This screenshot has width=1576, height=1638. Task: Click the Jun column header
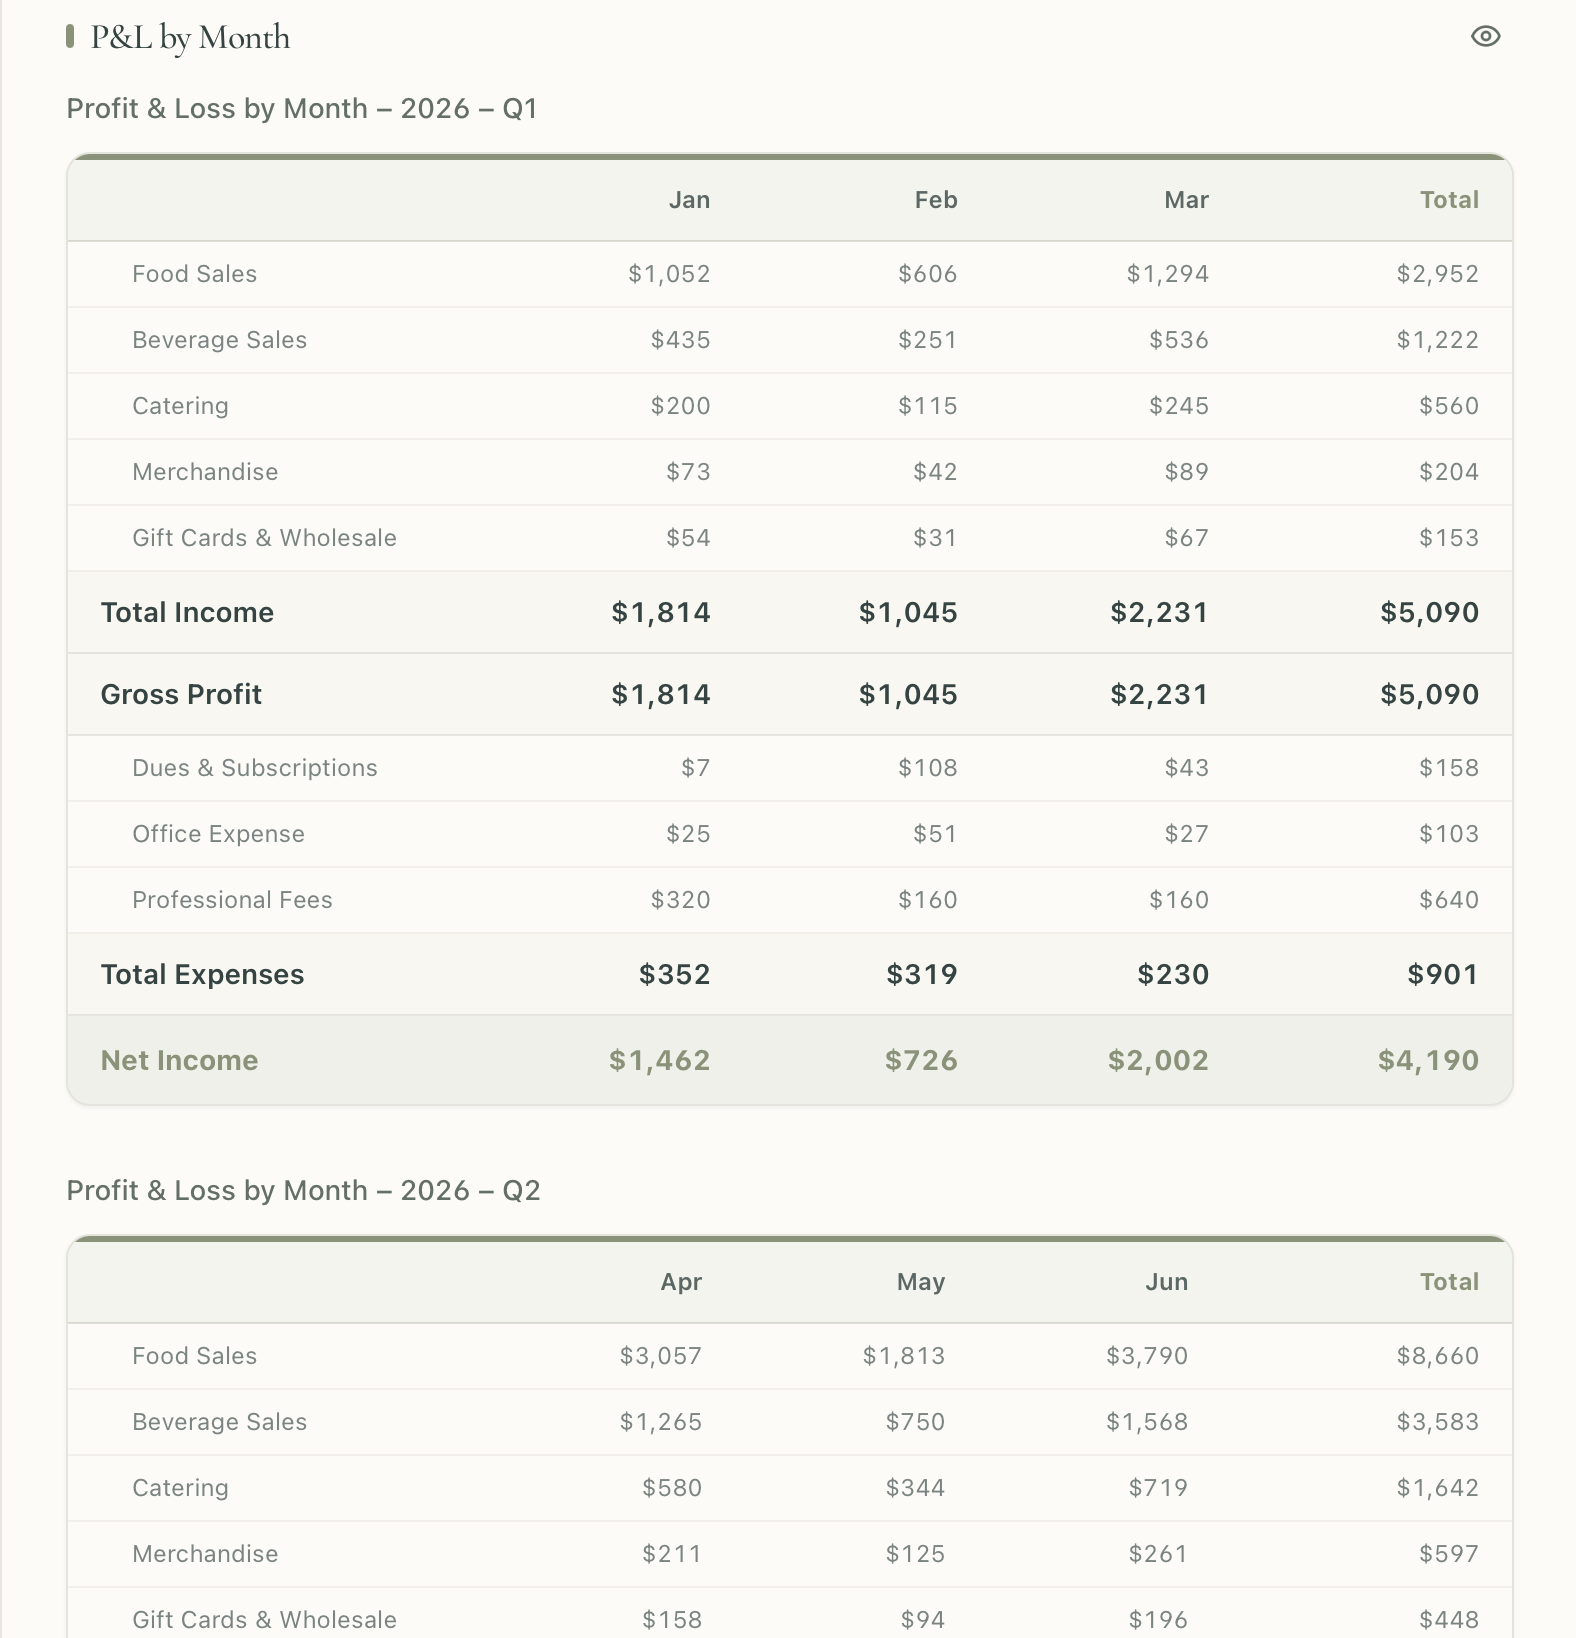point(1166,1282)
